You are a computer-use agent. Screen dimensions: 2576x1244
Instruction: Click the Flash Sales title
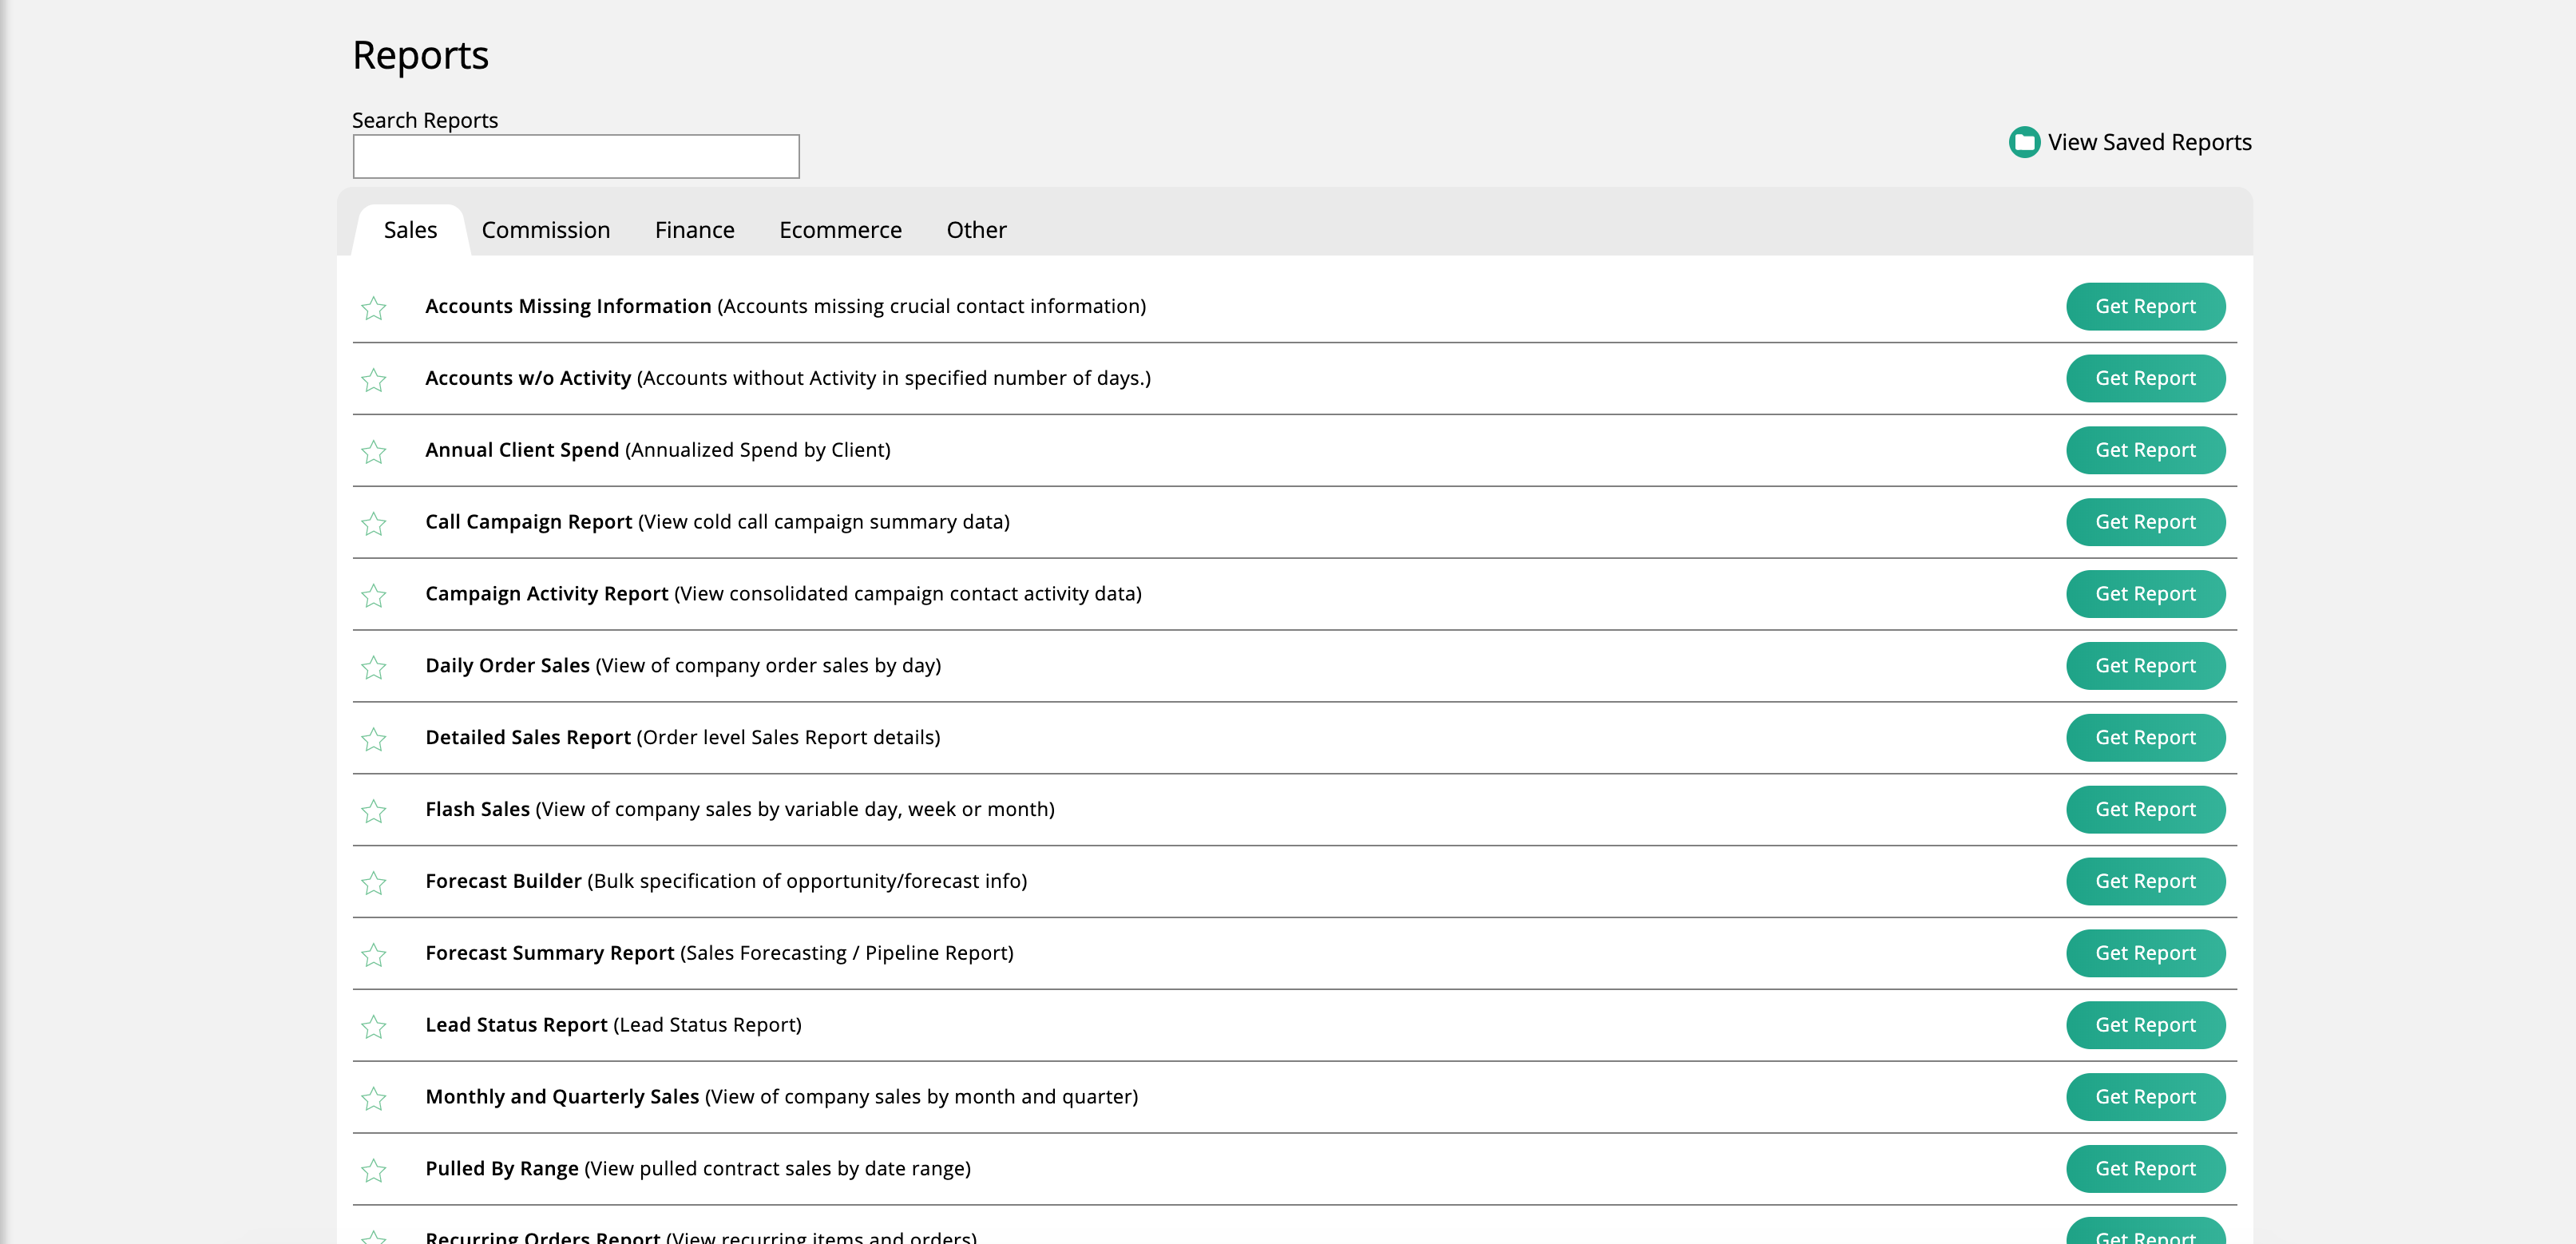point(477,810)
